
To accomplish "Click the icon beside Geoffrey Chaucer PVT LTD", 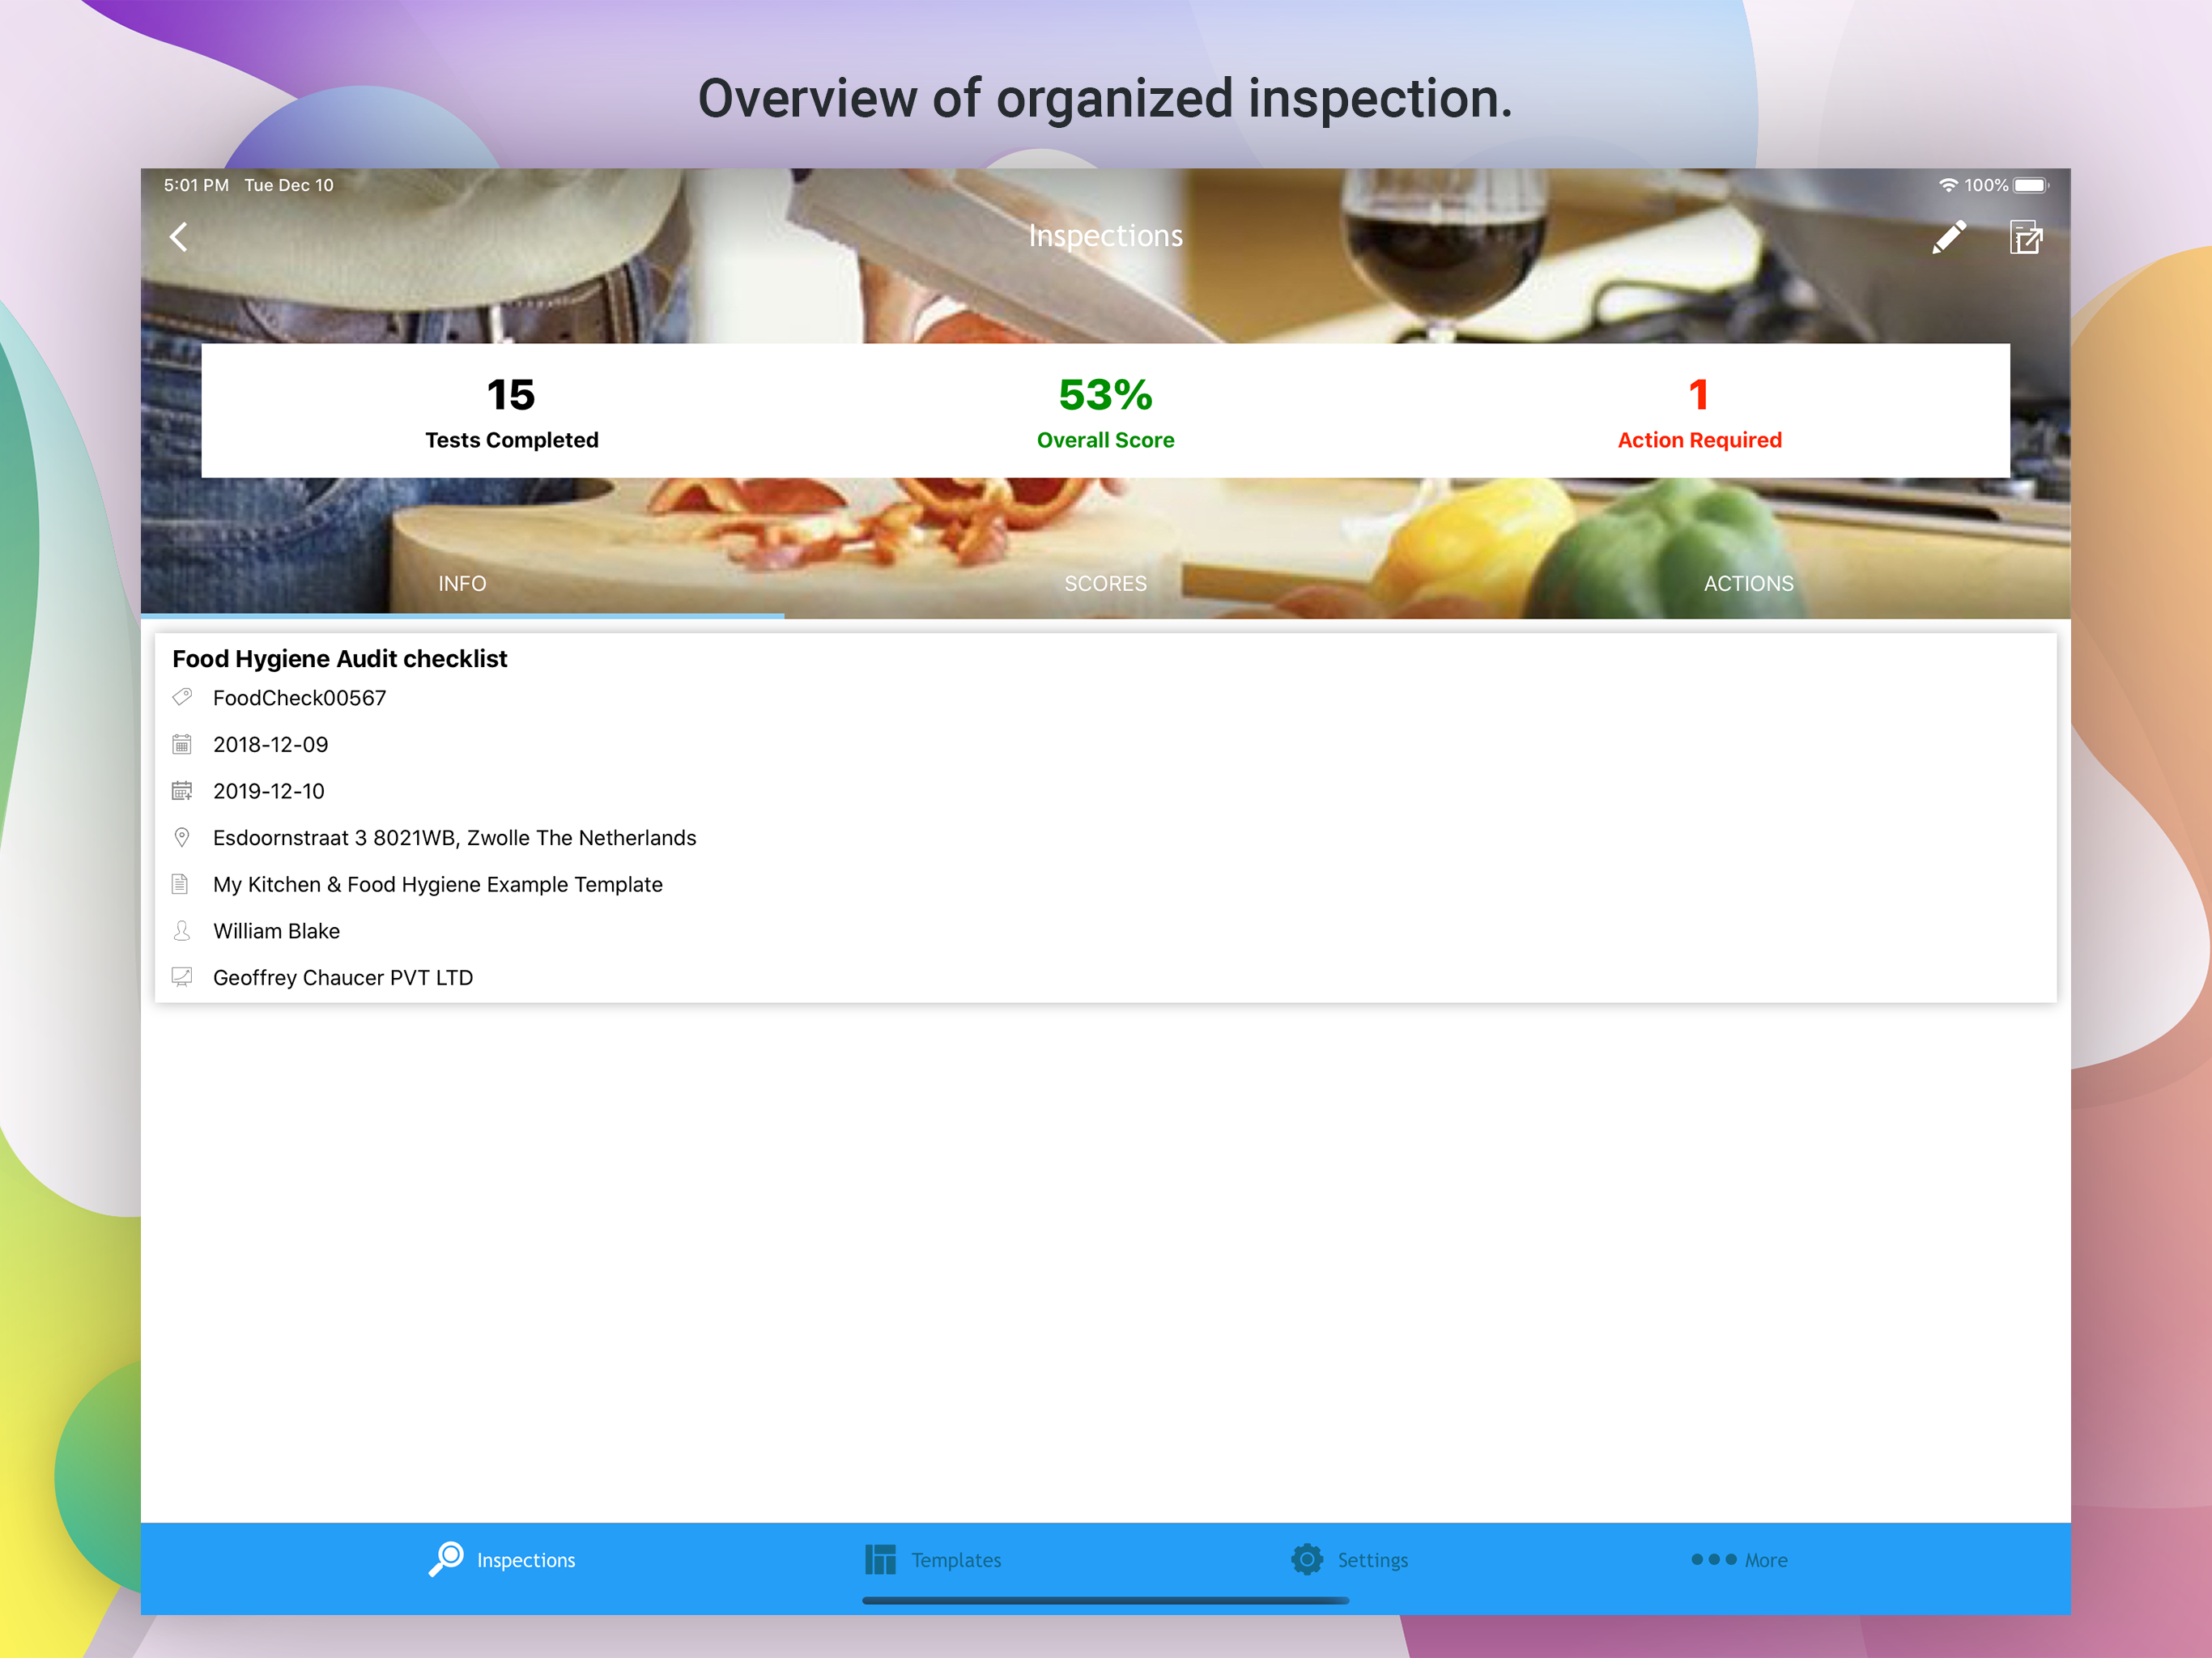I will 182,977.
